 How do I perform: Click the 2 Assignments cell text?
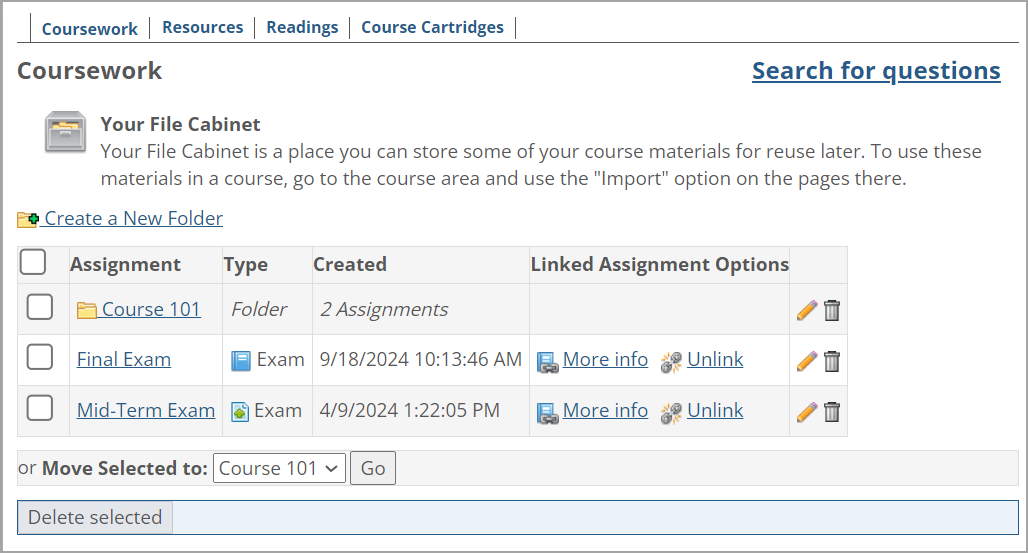[384, 309]
